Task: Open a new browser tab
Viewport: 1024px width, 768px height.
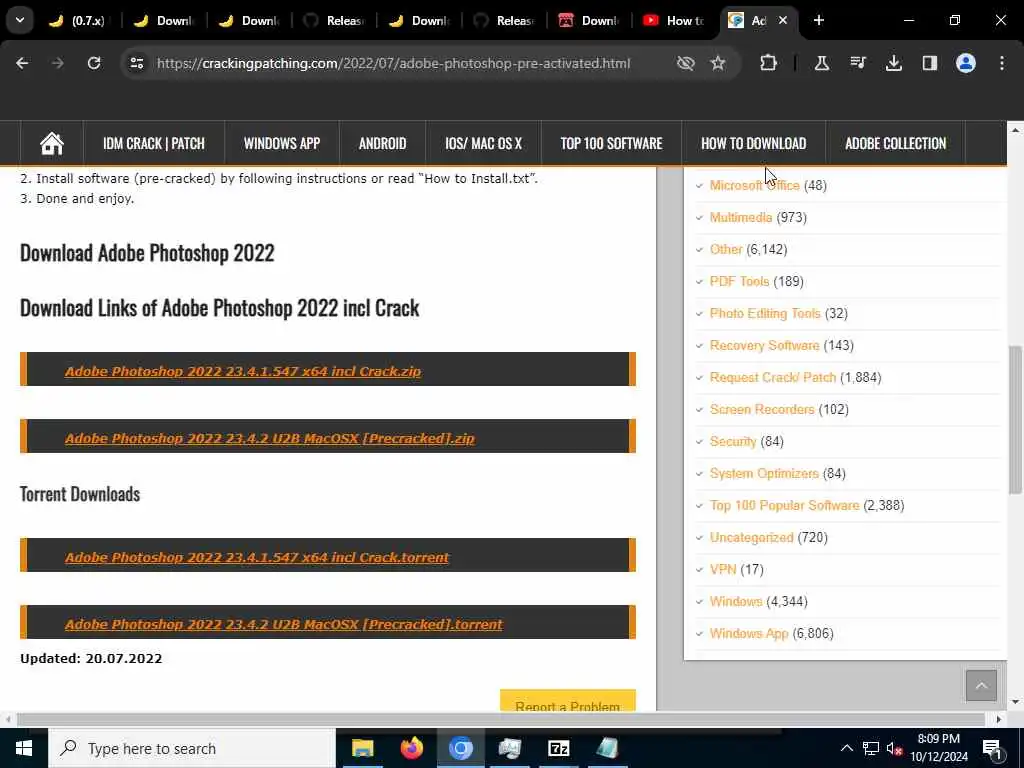Action: point(818,20)
